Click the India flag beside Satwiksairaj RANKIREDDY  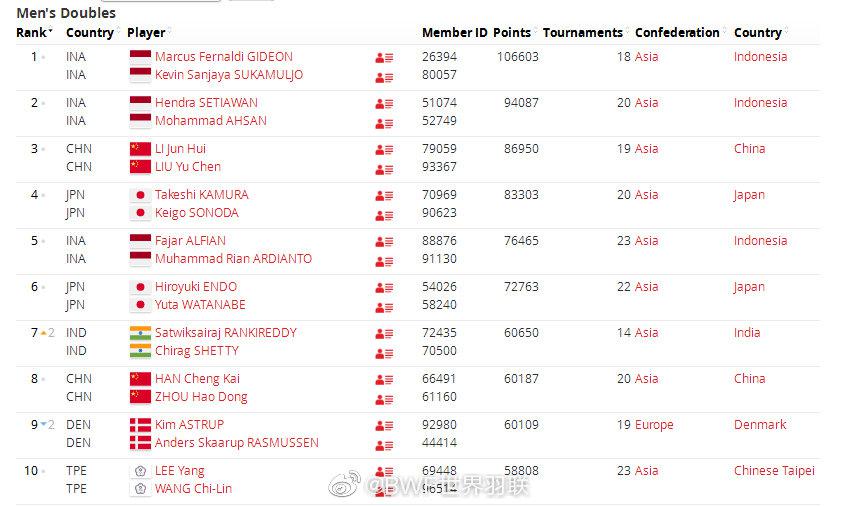[140, 333]
